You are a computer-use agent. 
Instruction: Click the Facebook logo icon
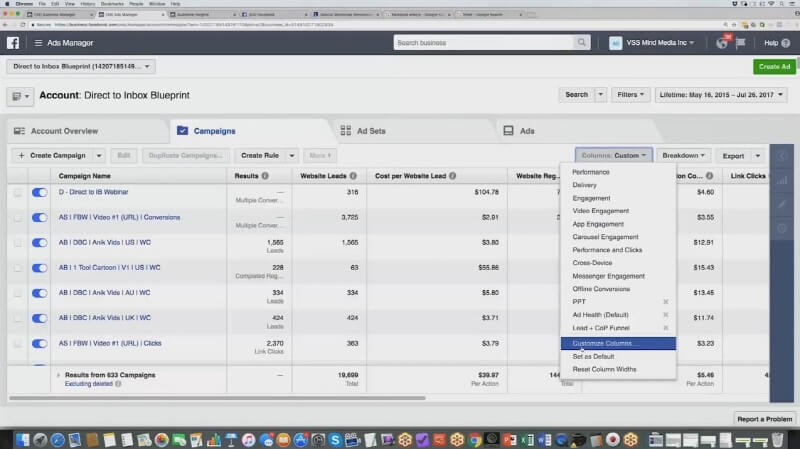click(13, 43)
